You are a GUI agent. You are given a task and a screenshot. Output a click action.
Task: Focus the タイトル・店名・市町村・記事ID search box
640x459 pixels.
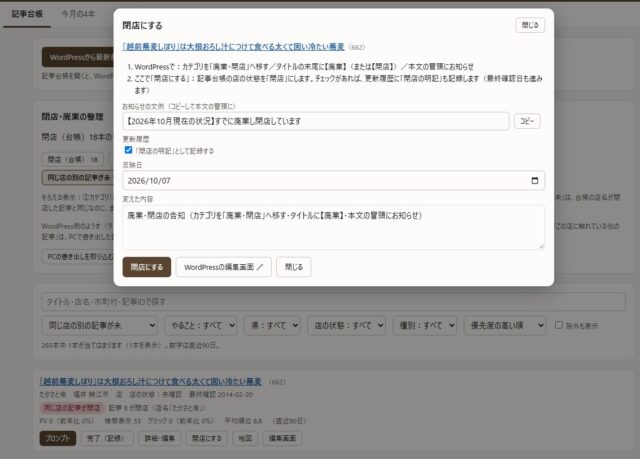pos(333,302)
